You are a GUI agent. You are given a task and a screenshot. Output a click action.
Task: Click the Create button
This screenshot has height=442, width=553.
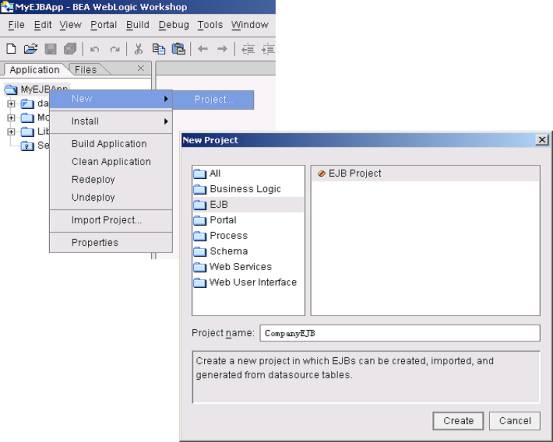tap(458, 420)
